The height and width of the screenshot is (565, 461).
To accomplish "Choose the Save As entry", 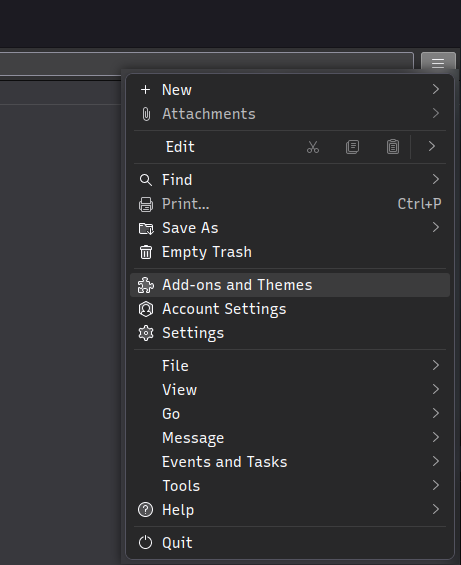I will [290, 228].
